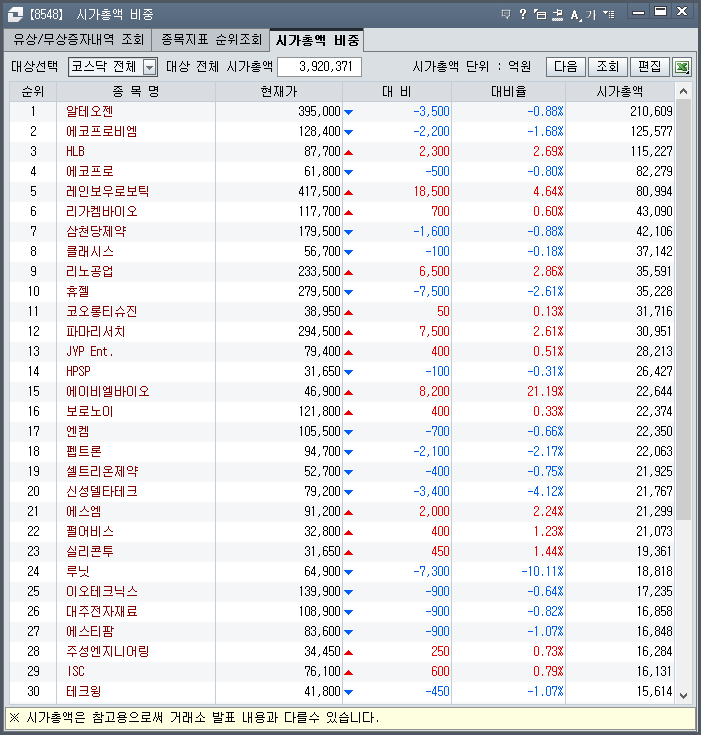Switch to 종목지표 순위조회 tab
This screenshot has height=735, width=701.
tap(211, 39)
